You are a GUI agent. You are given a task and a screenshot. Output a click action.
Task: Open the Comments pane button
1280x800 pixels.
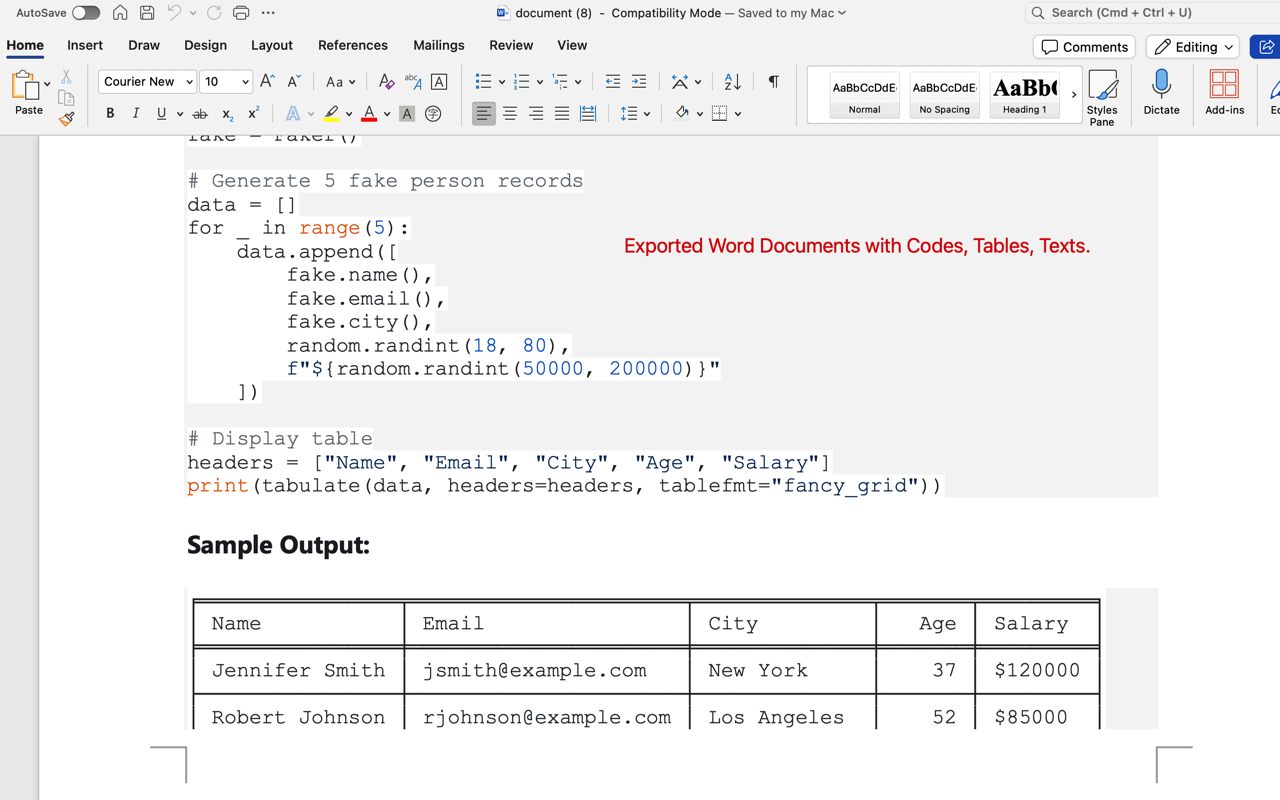(1084, 47)
